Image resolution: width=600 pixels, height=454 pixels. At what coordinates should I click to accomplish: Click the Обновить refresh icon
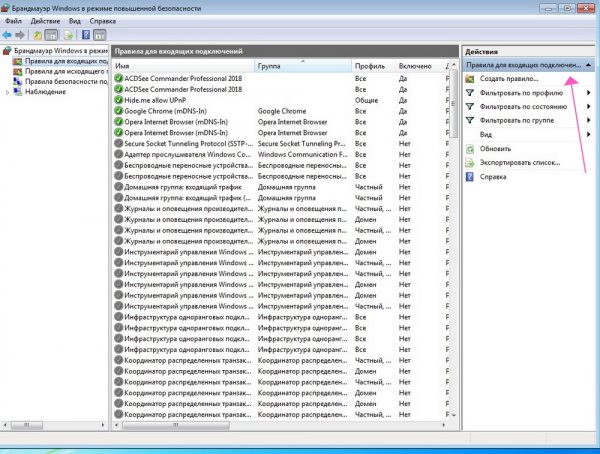[x=470, y=149]
